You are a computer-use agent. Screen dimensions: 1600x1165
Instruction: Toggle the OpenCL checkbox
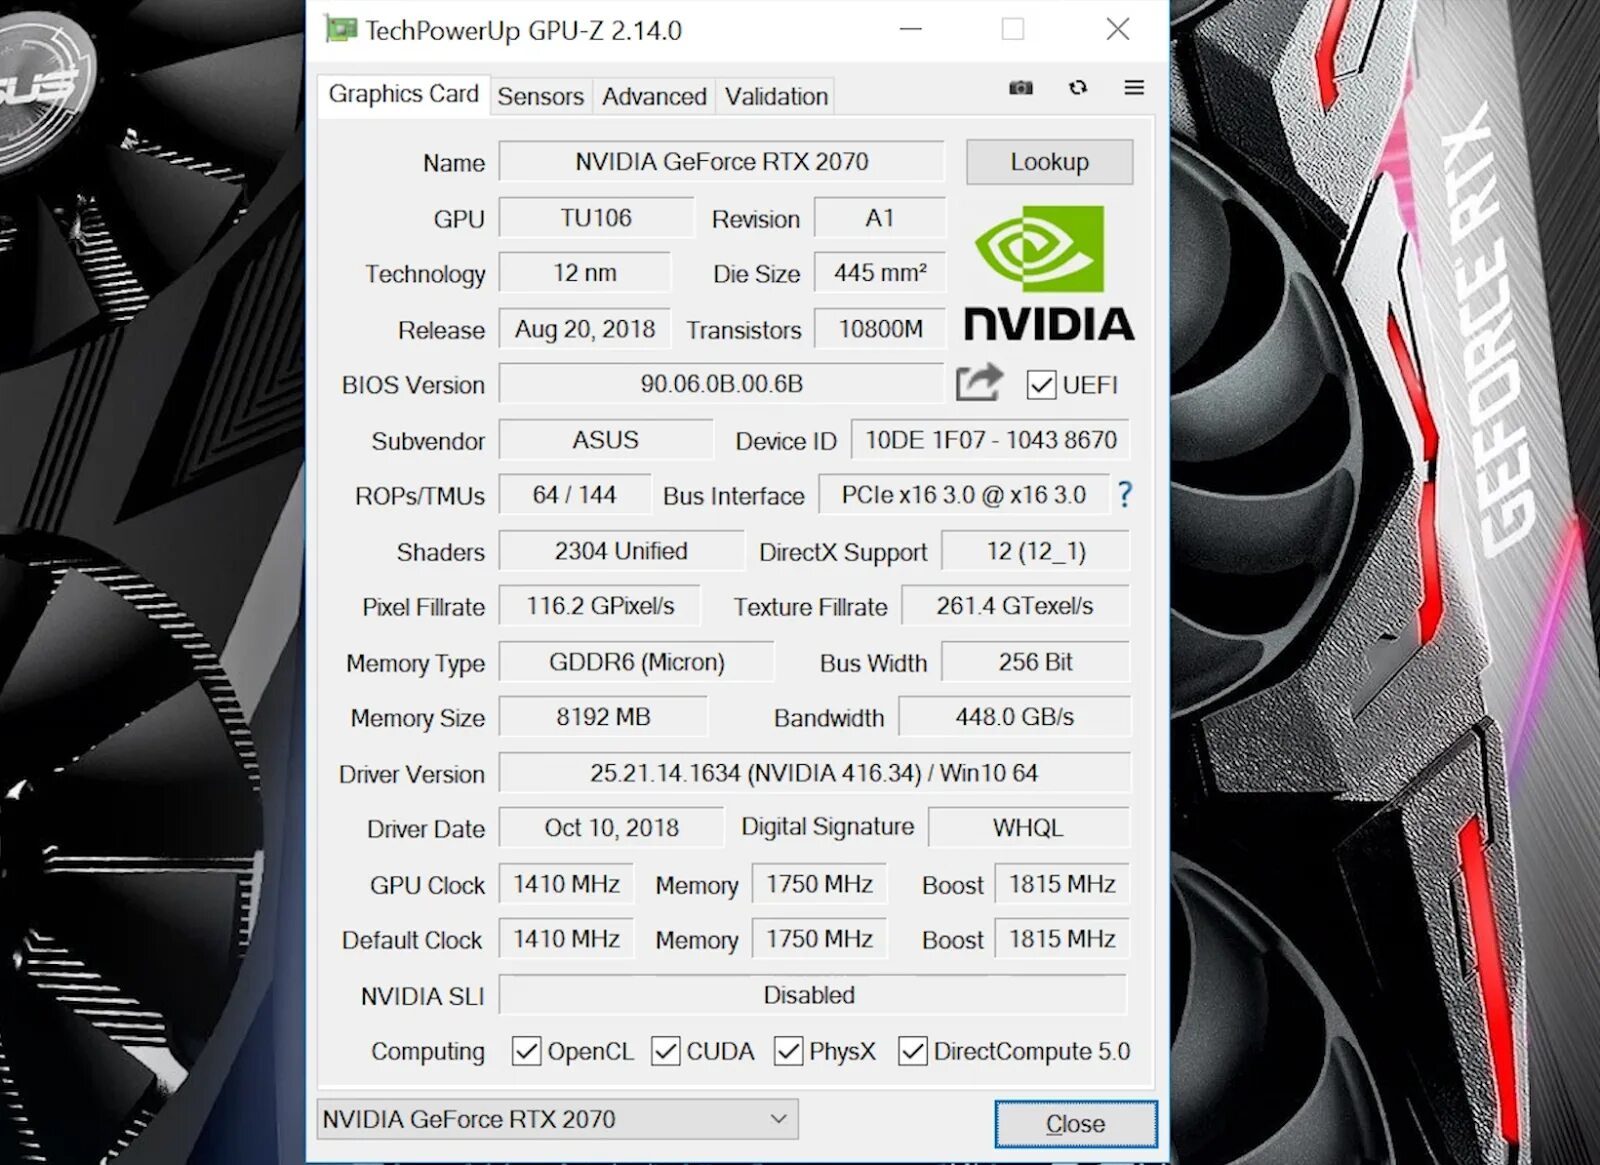[x=526, y=1051]
